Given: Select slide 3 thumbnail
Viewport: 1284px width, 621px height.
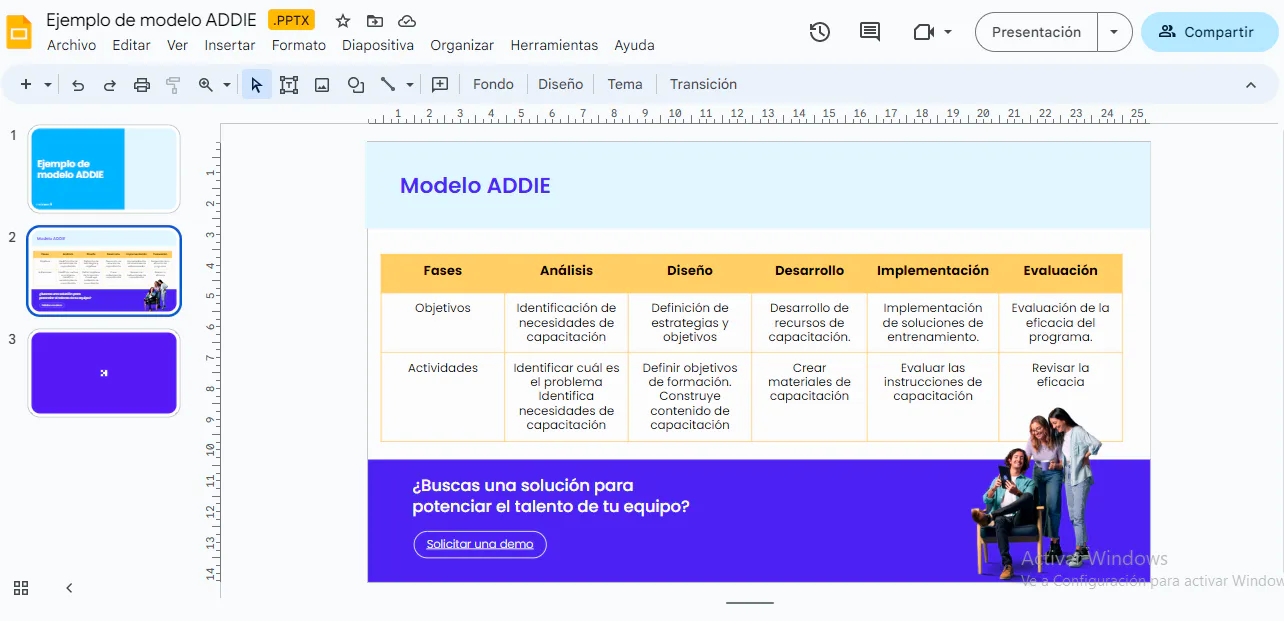Looking at the screenshot, I should tap(104, 372).
